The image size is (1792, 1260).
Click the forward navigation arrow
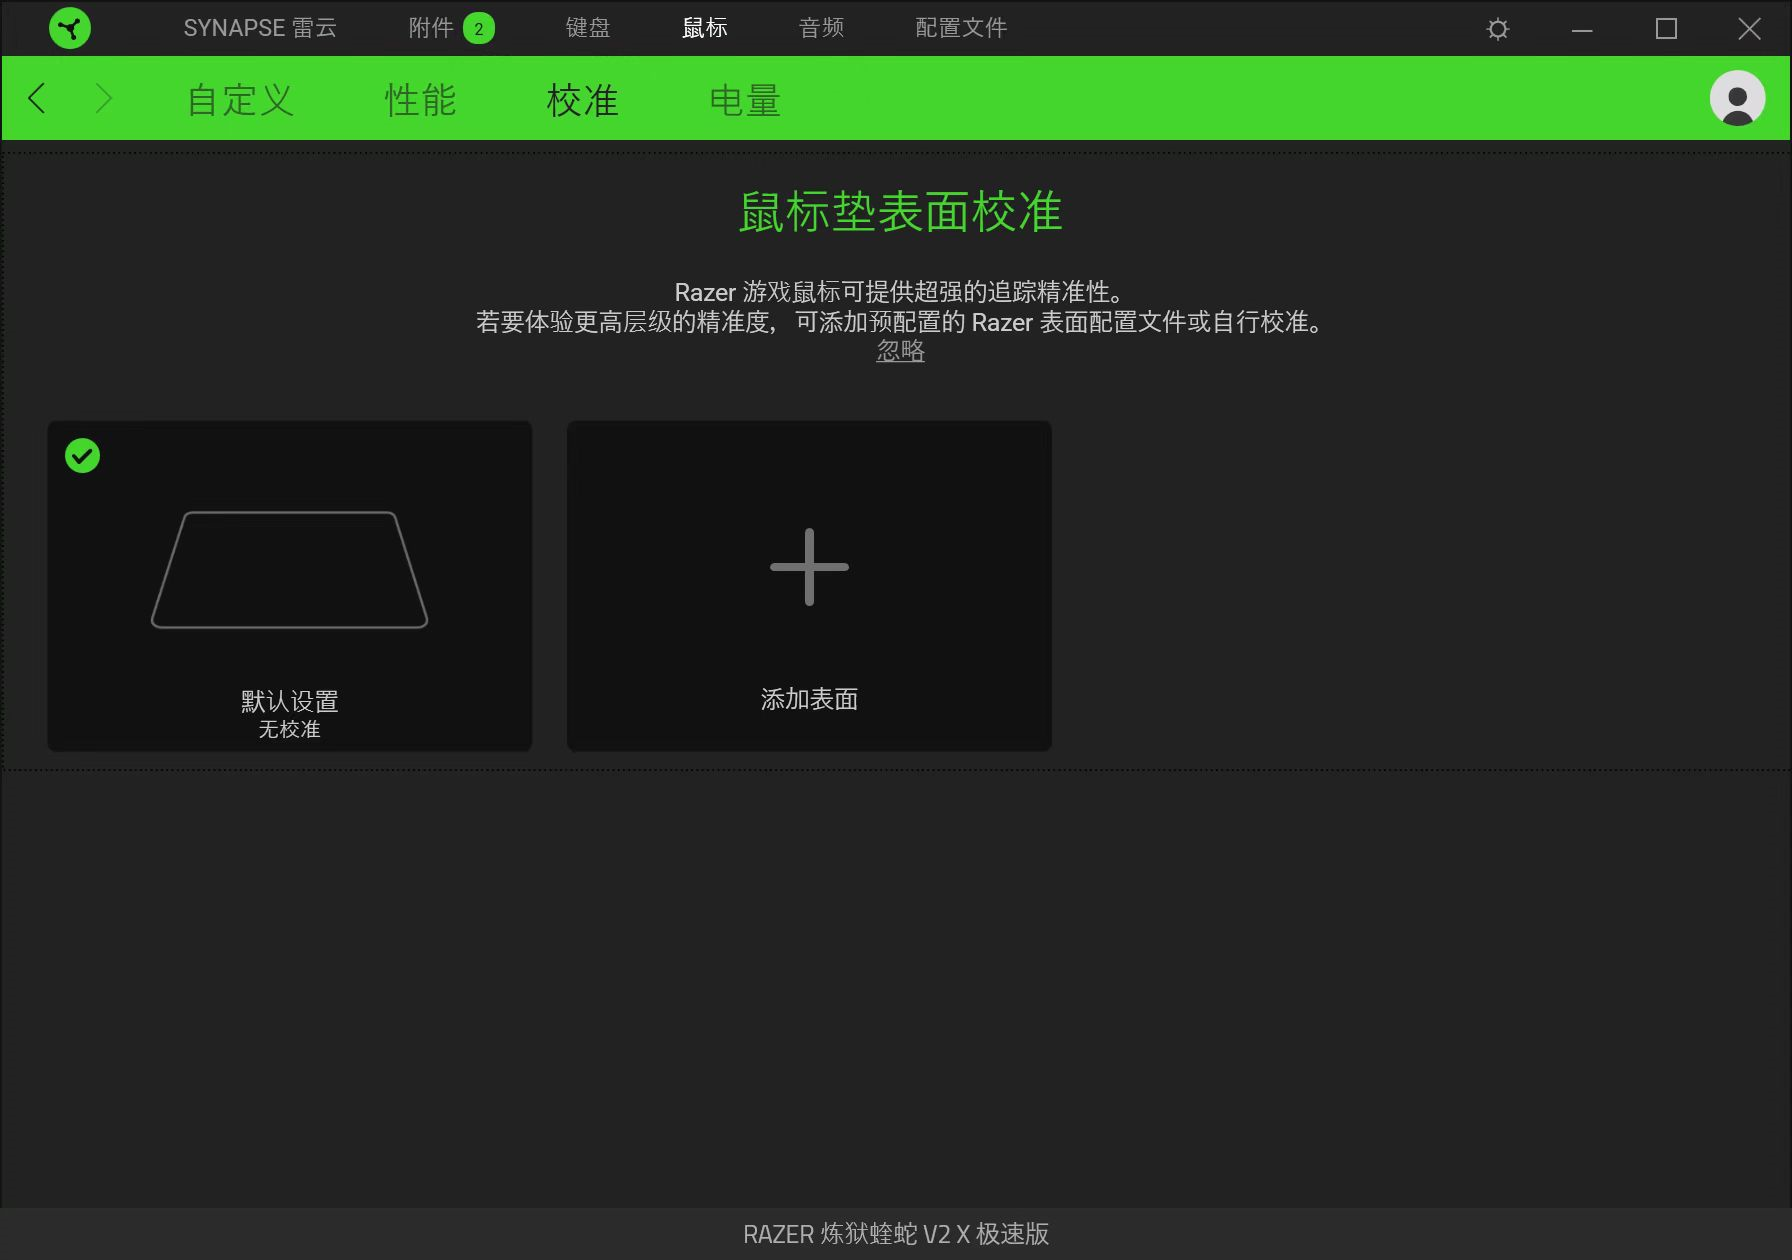[105, 98]
